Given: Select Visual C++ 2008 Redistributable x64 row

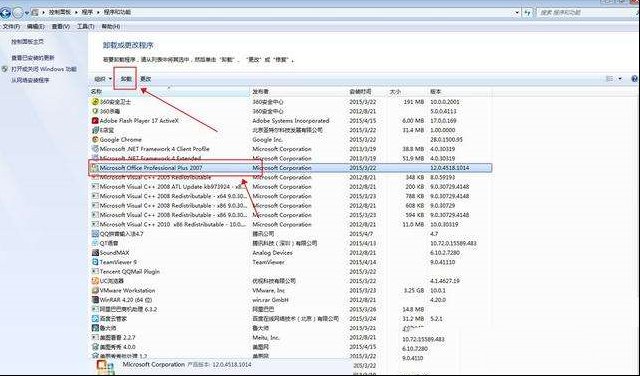Looking at the screenshot, I should click(291, 196).
